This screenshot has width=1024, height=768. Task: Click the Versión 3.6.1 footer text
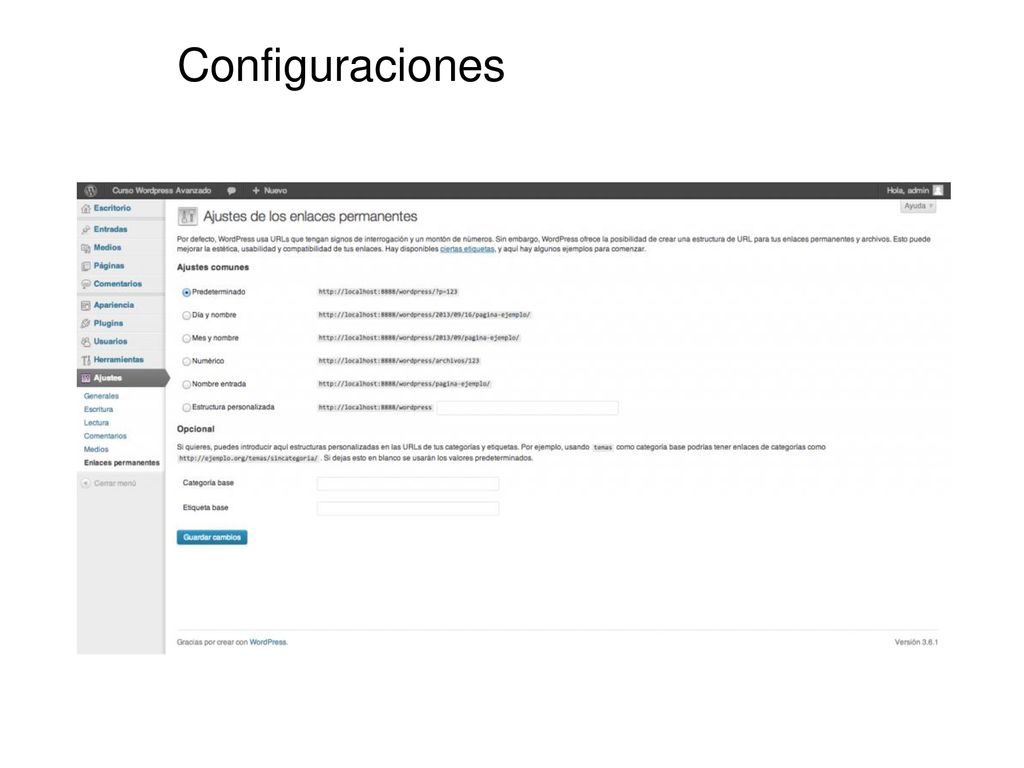point(916,643)
